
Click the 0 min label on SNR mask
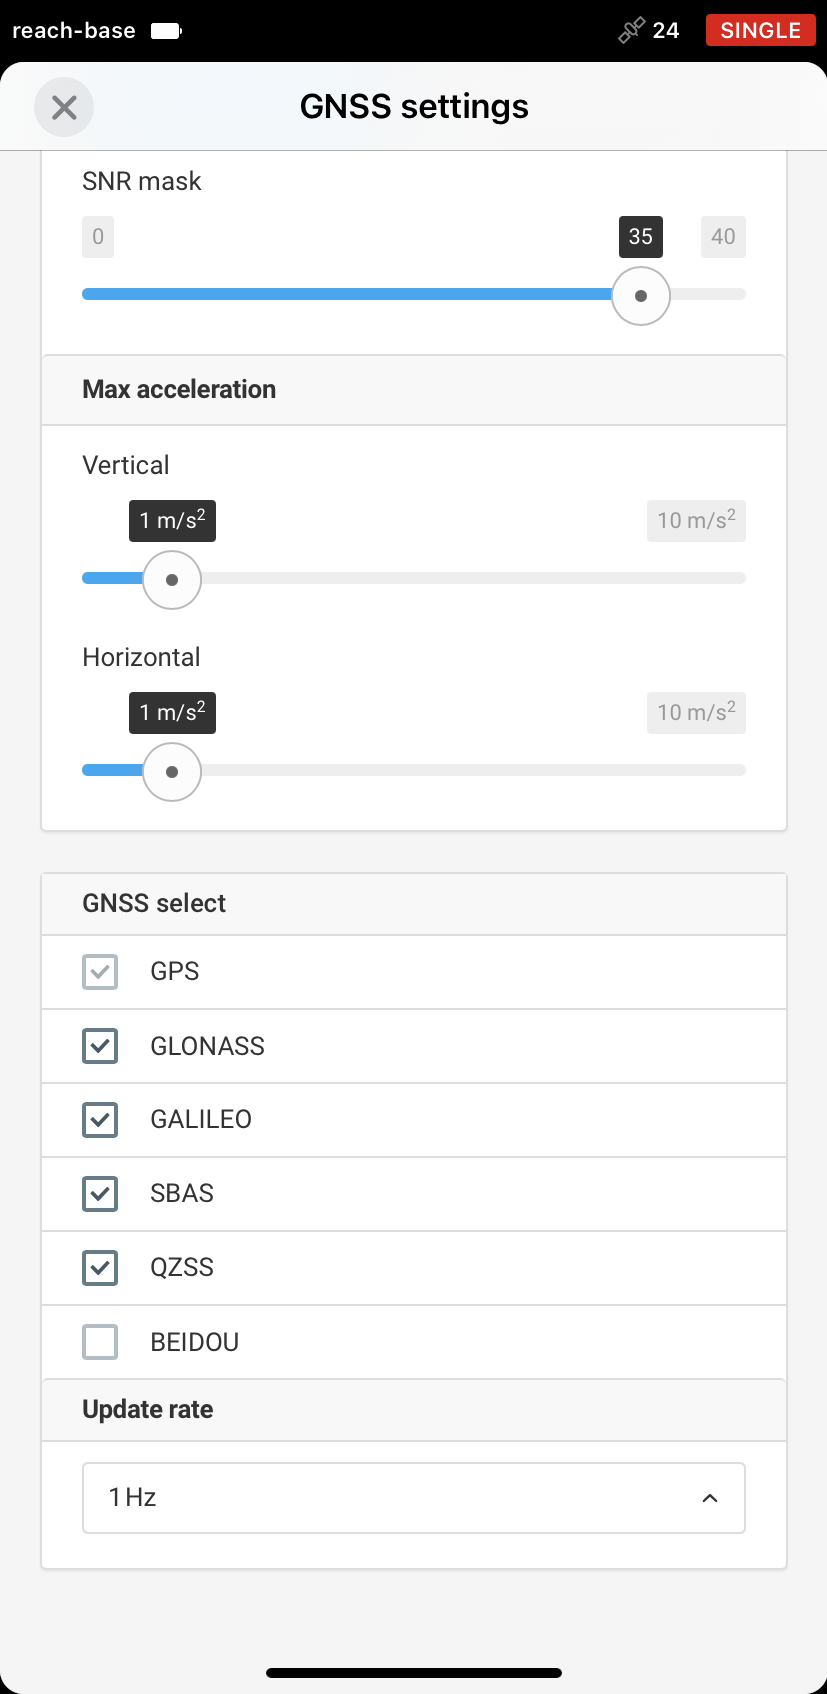pyautogui.click(x=98, y=237)
